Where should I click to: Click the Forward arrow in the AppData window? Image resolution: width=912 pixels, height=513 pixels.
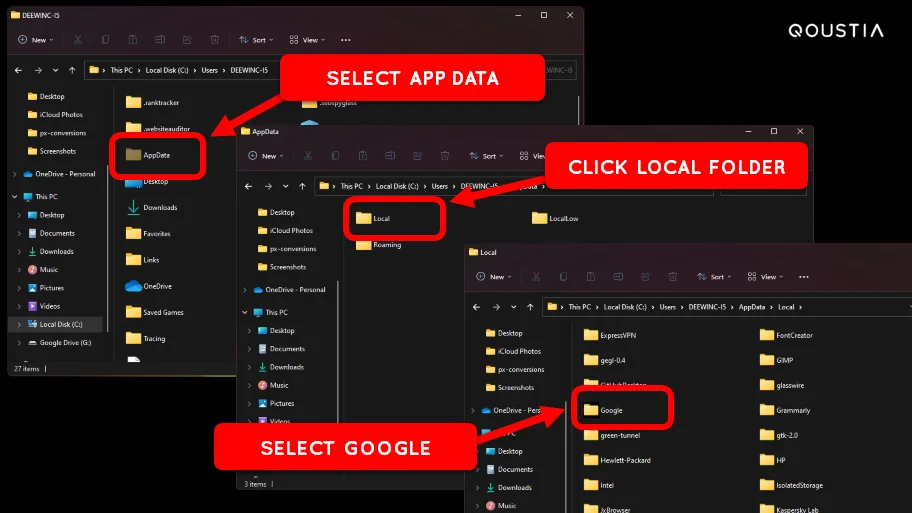tap(268, 186)
